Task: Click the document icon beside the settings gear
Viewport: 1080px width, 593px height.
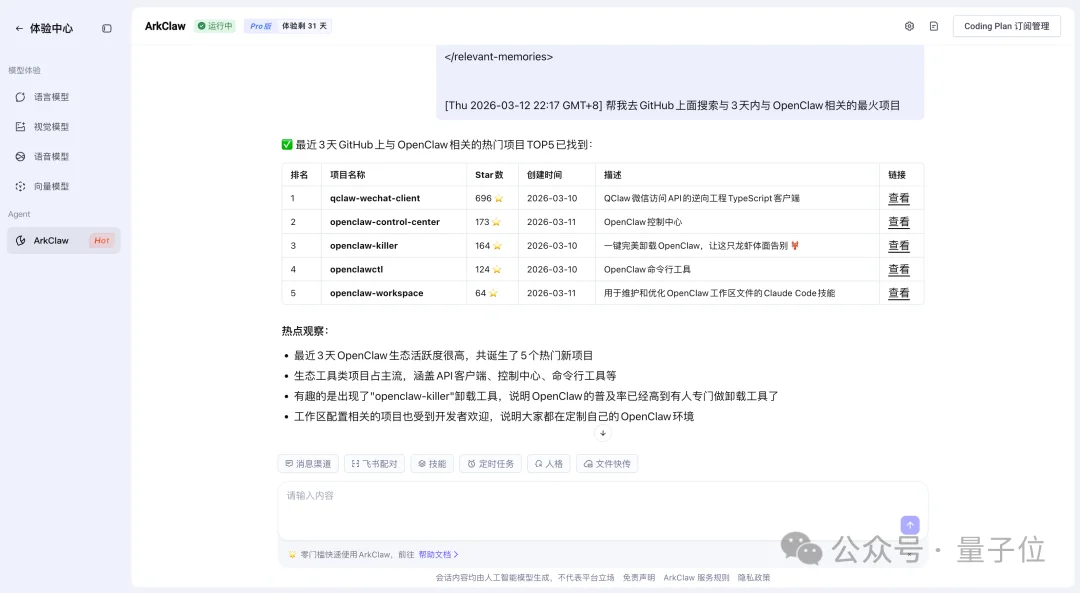Action: (936, 26)
